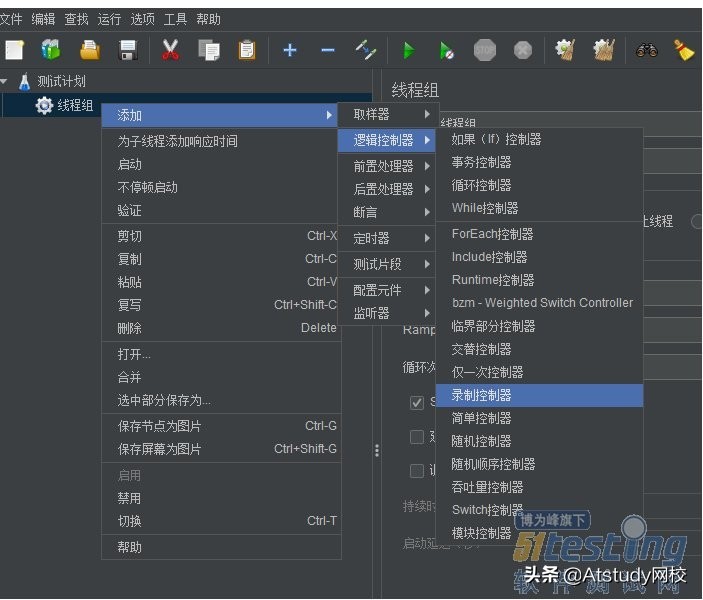703x600 pixels.
Task: Click the Cut scissors icon
Action: 170,50
